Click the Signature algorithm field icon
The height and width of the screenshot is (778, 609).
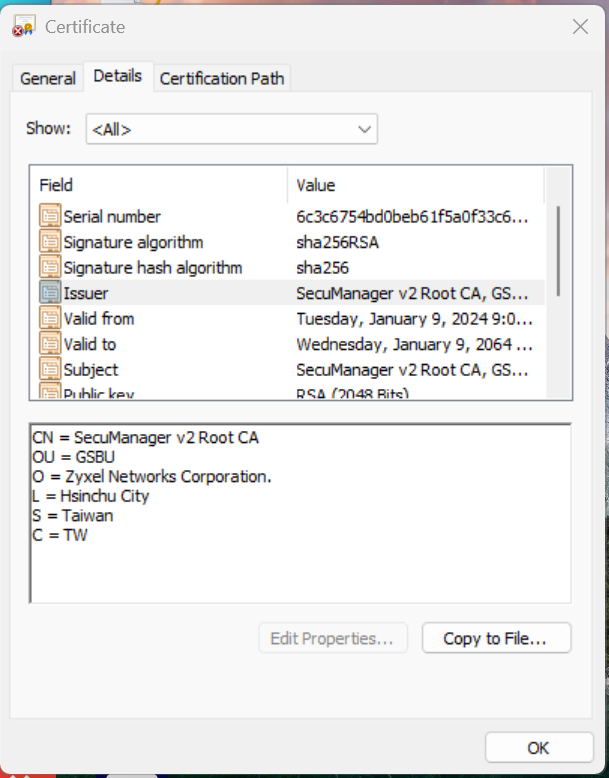pos(50,242)
